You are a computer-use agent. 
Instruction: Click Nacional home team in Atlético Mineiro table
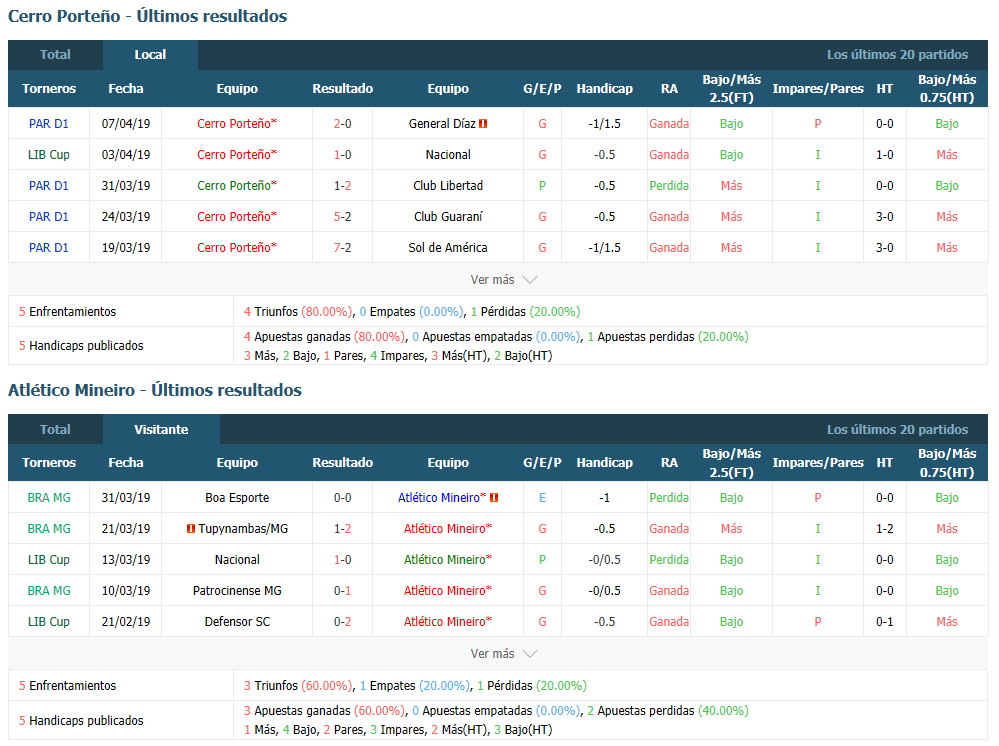click(x=237, y=560)
